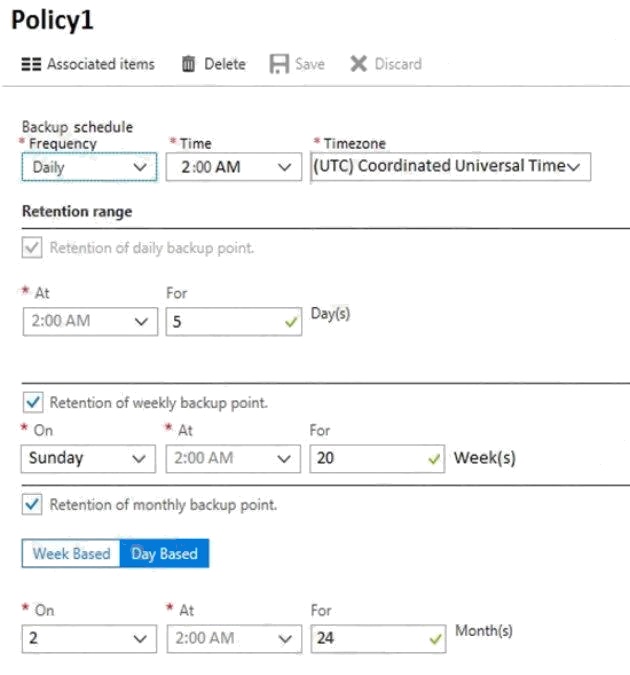The image size is (630, 675).
Task: Click the weekly retention weeks field
Action: 370,459
